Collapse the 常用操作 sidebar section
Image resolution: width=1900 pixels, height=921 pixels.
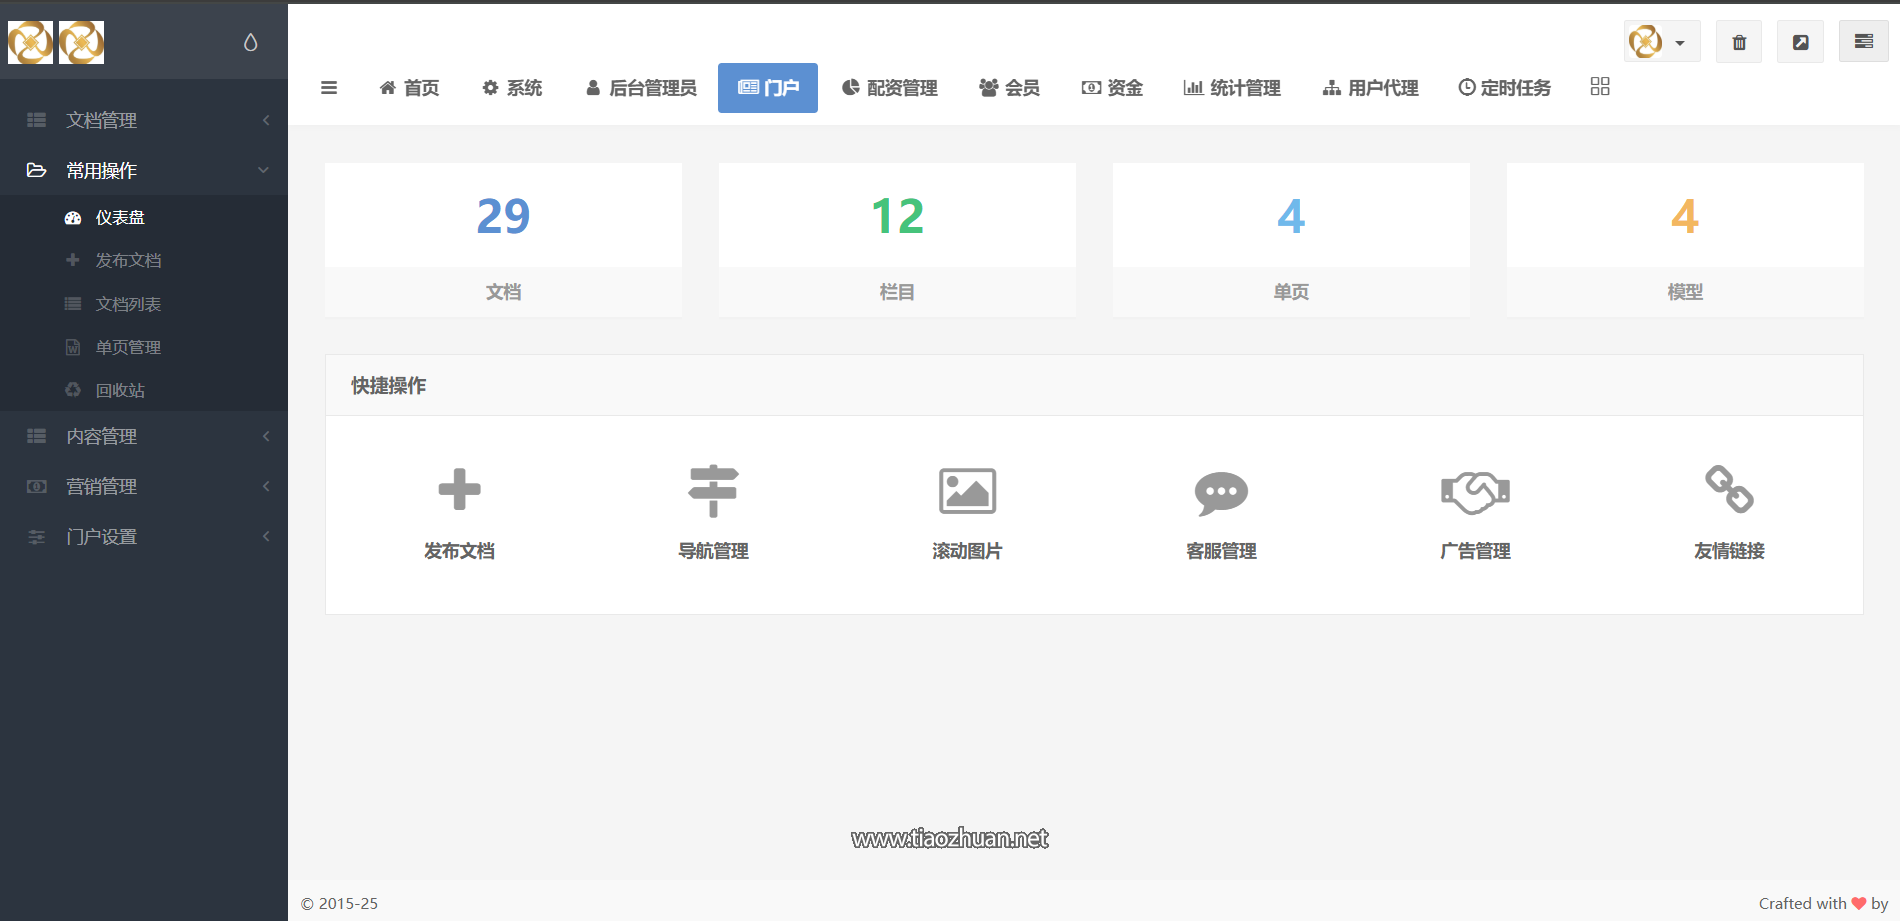(144, 171)
